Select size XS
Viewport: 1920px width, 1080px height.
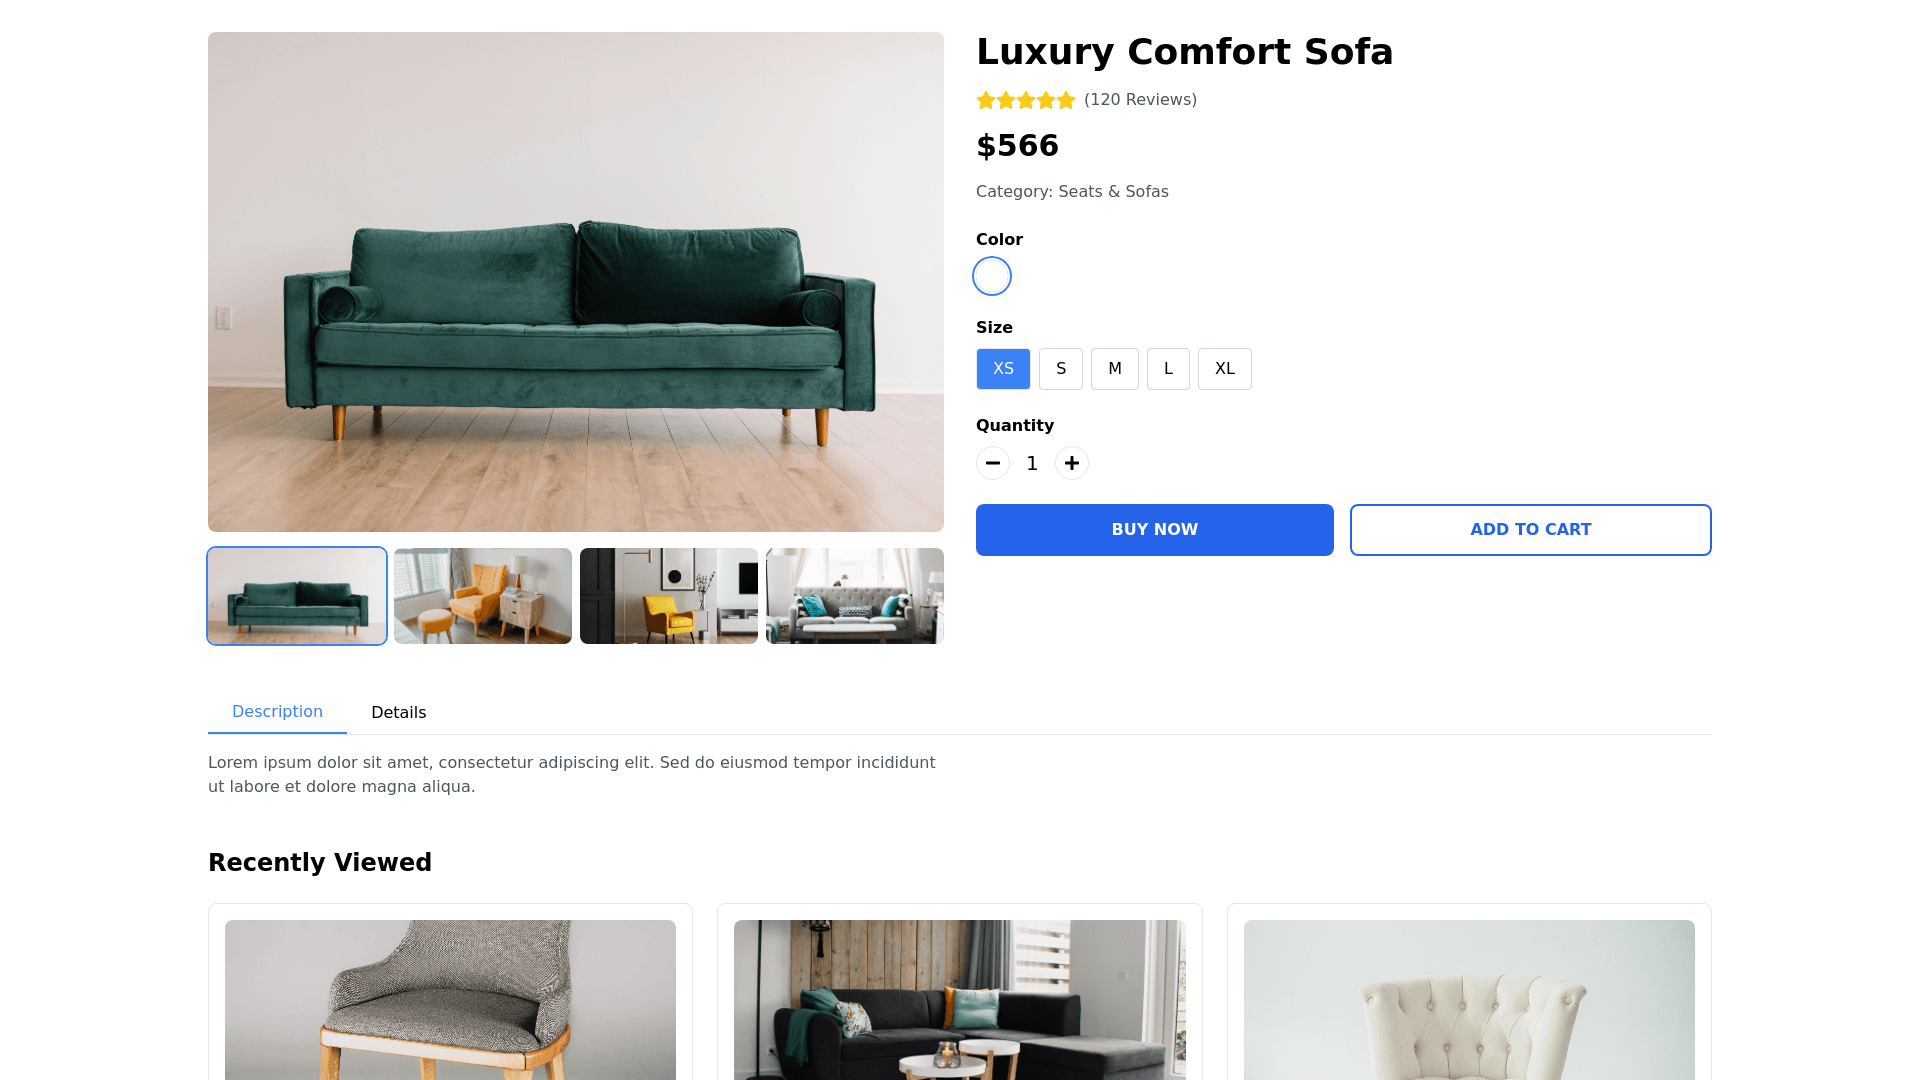[1003, 369]
